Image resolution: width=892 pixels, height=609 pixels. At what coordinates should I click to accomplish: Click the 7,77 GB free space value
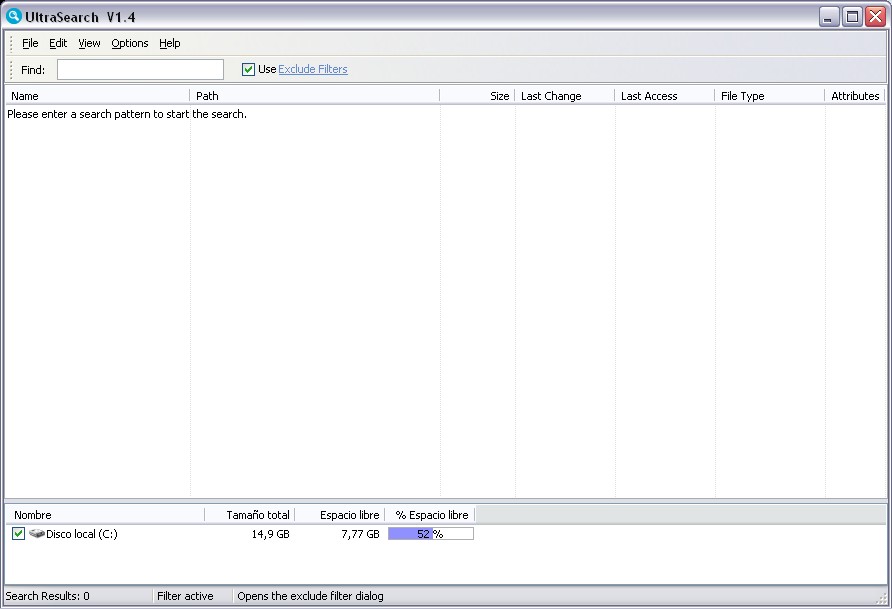(360, 534)
